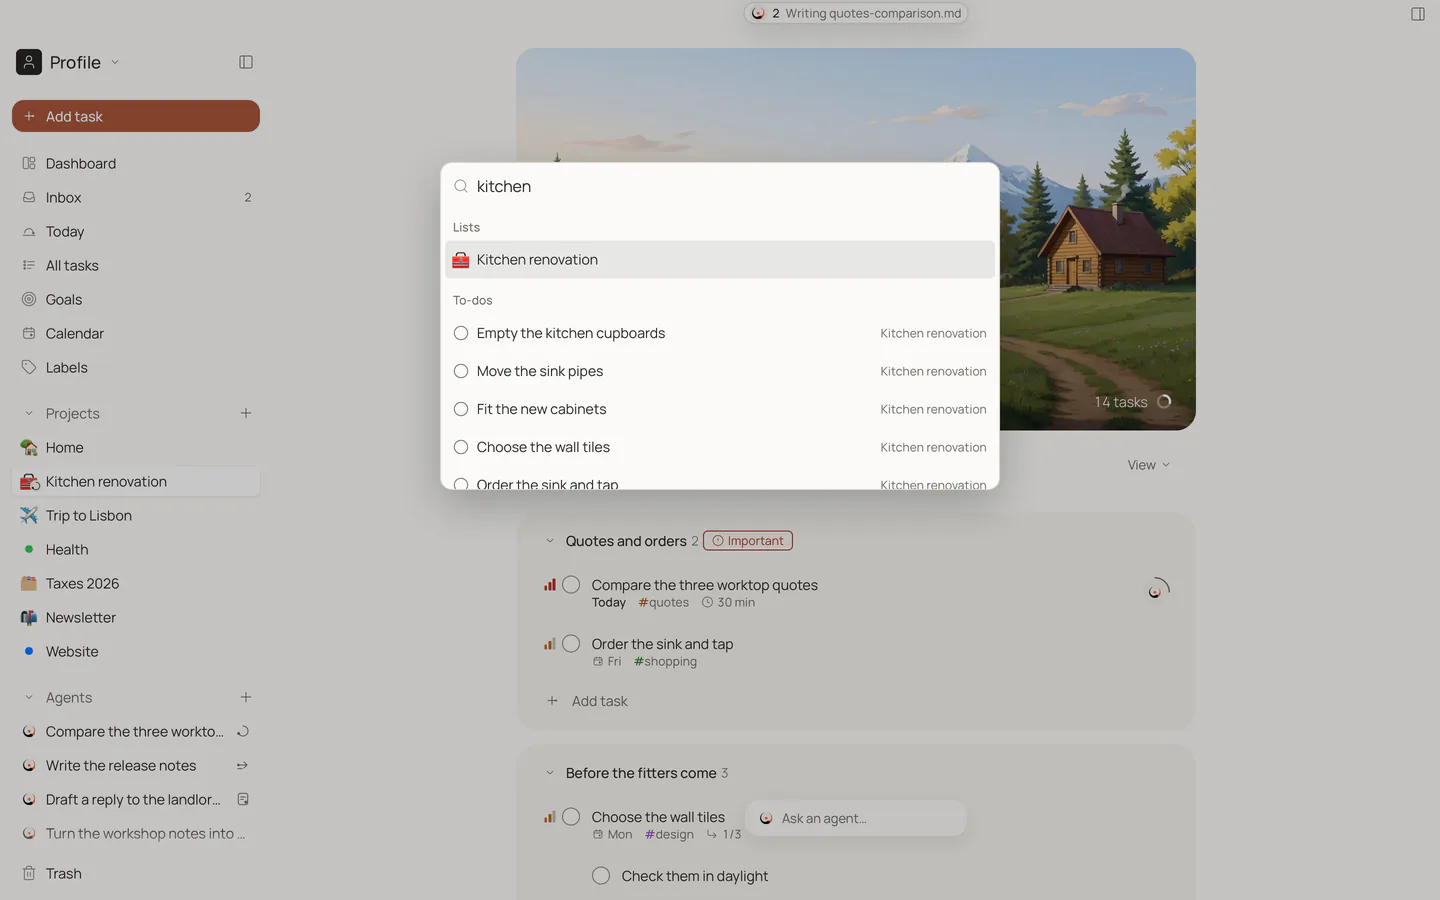The image size is (1440, 900).
Task: Collapse the left sidebar panel icon
Action: pos(246,62)
